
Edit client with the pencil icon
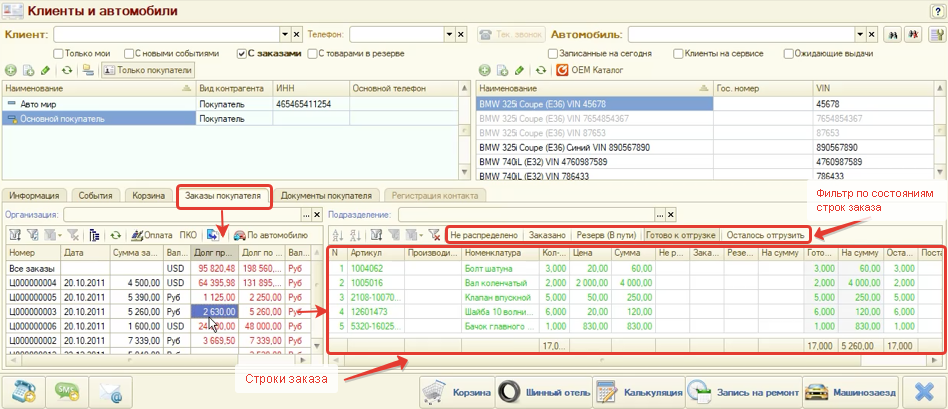pyautogui.click(x=45, y=71)
